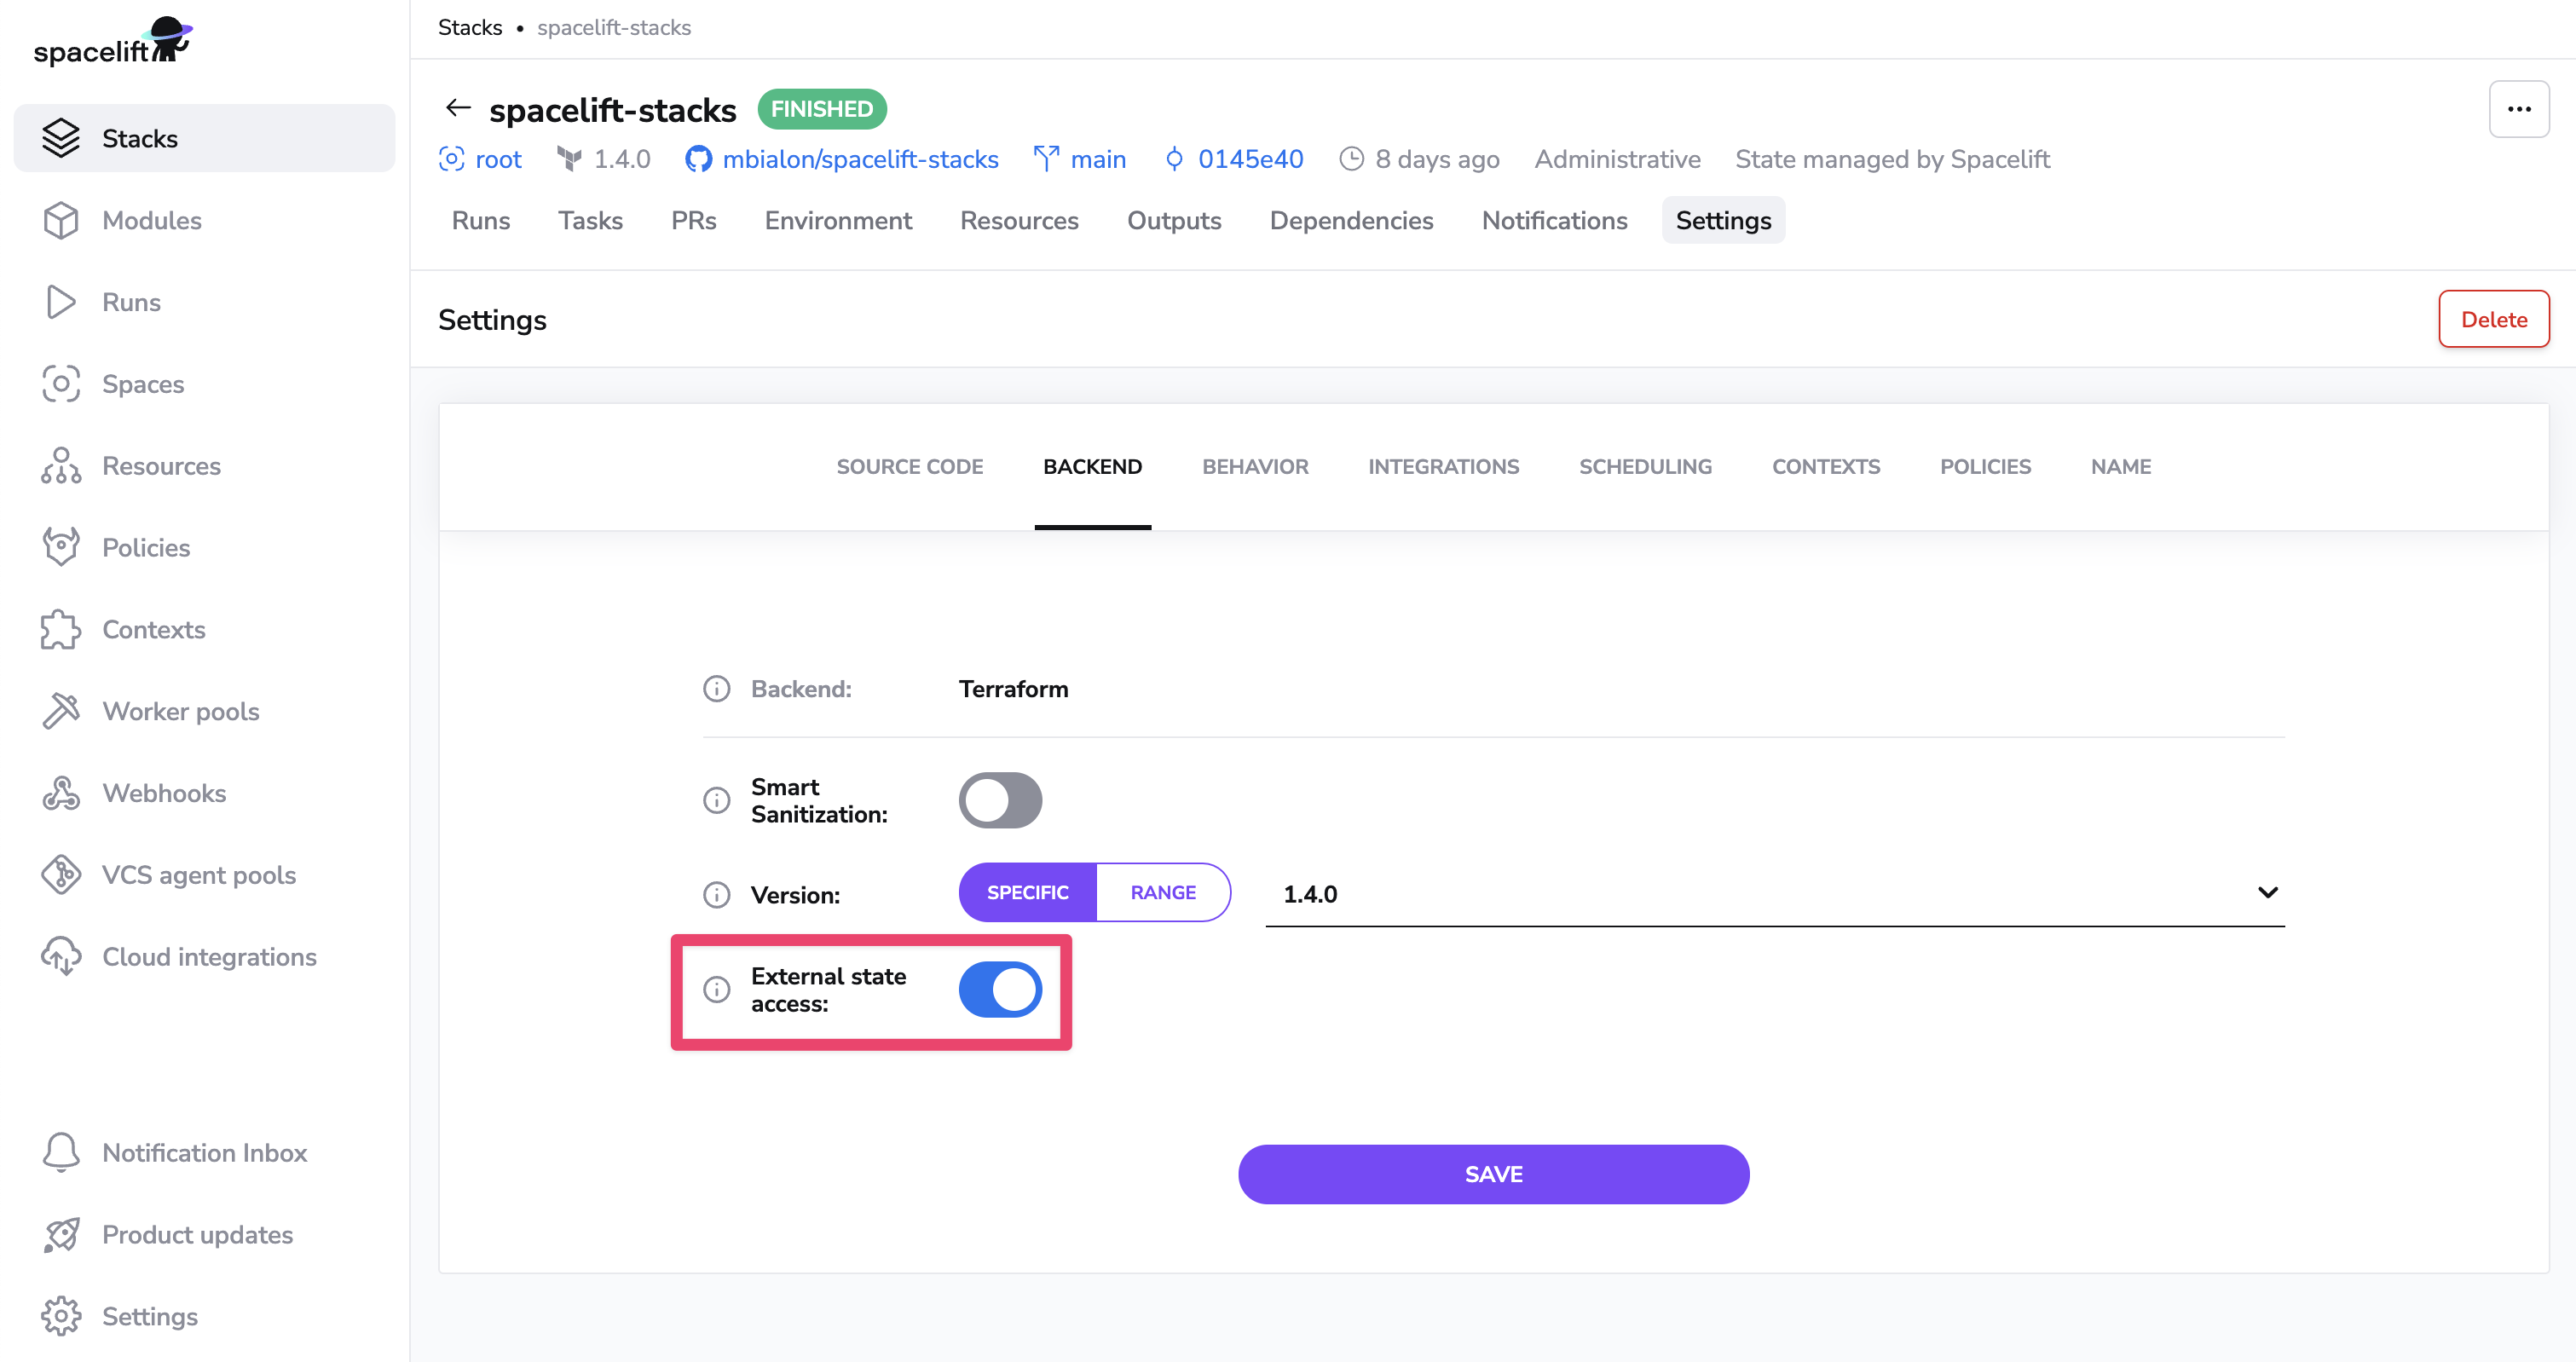Select SPECIFIC version mode
The height and width of the screenshot is (1362, 2576).
point(1027,892)
